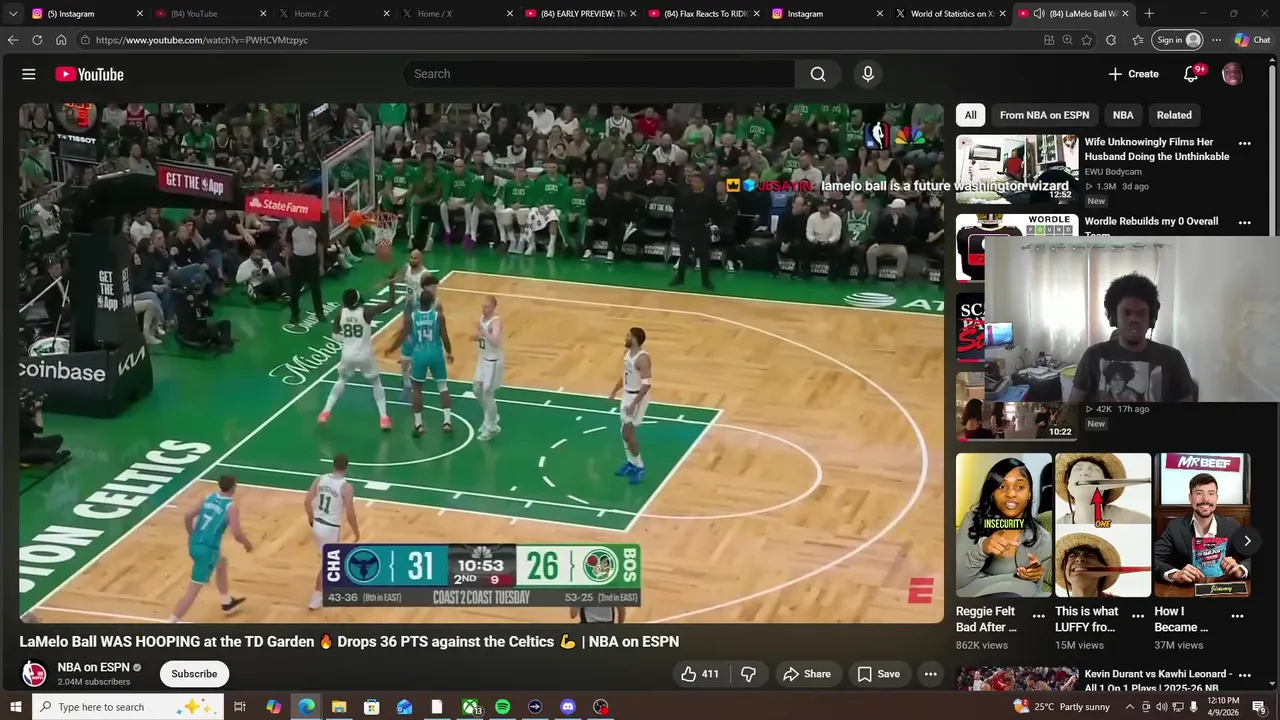Open options for Wife Unknowingly Films video
This screenshot has width=1280, height=720.
[1245, 143]
